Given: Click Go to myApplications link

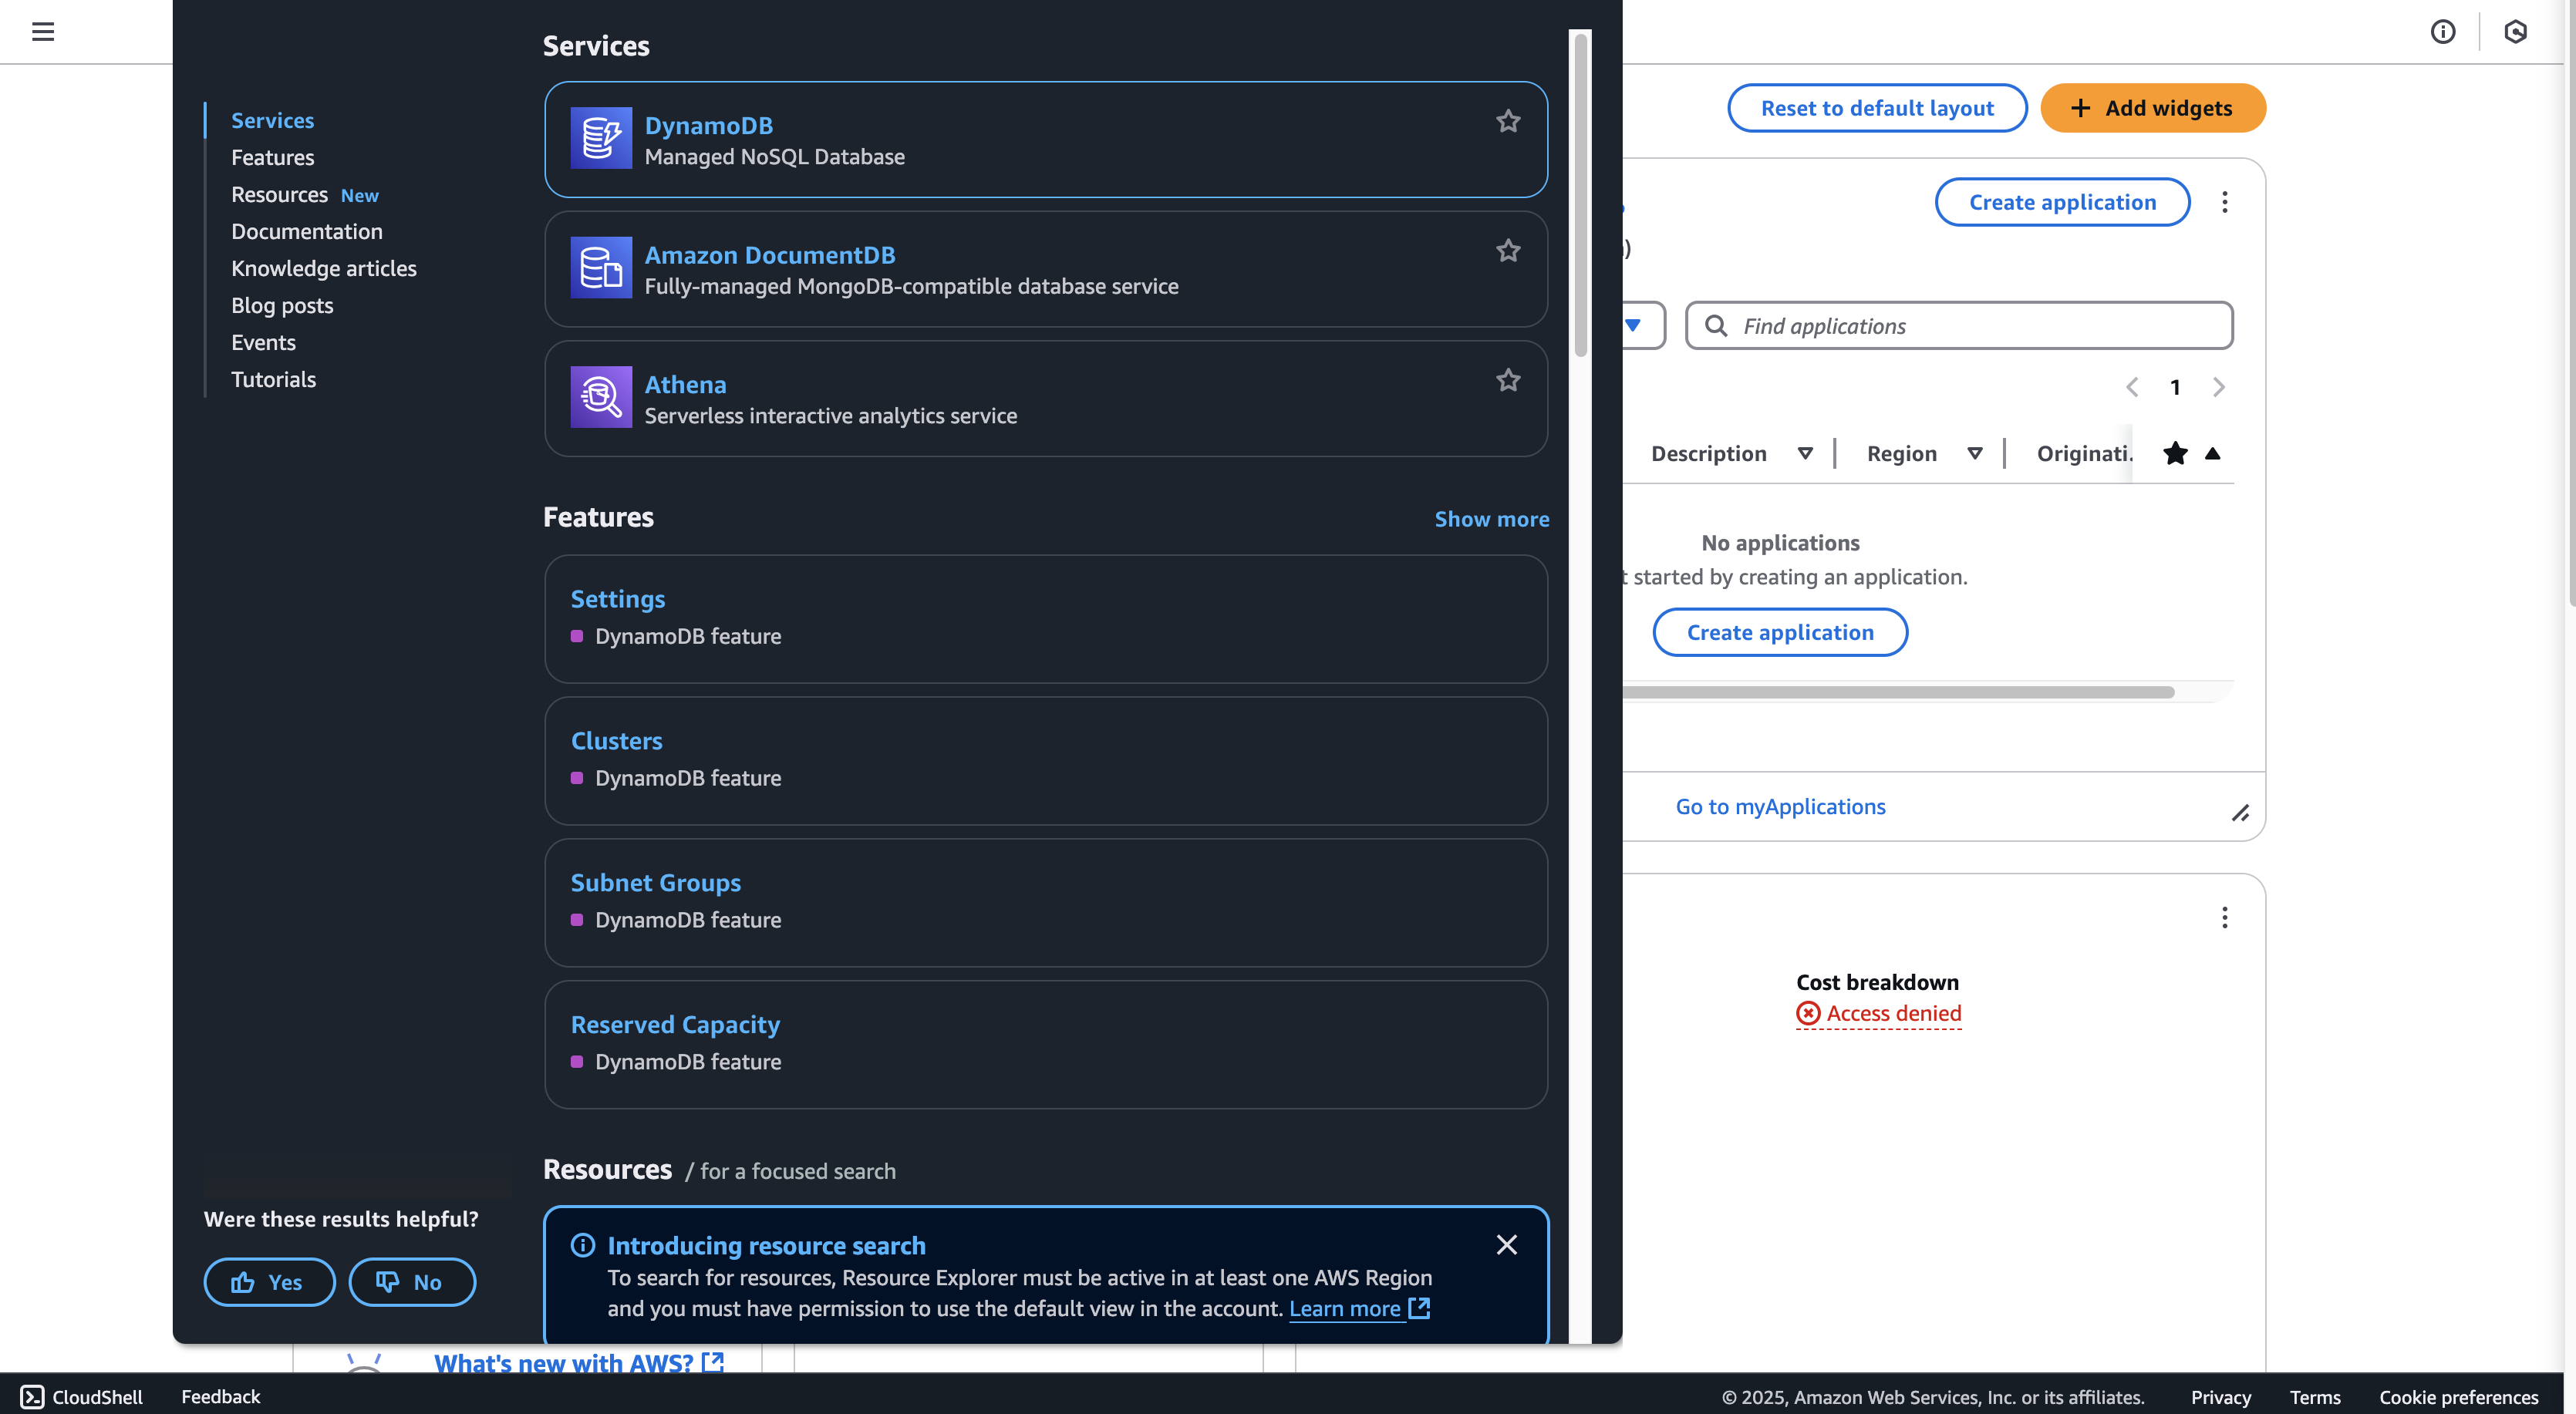Looking at the screenshot, I should [1780, 807].
